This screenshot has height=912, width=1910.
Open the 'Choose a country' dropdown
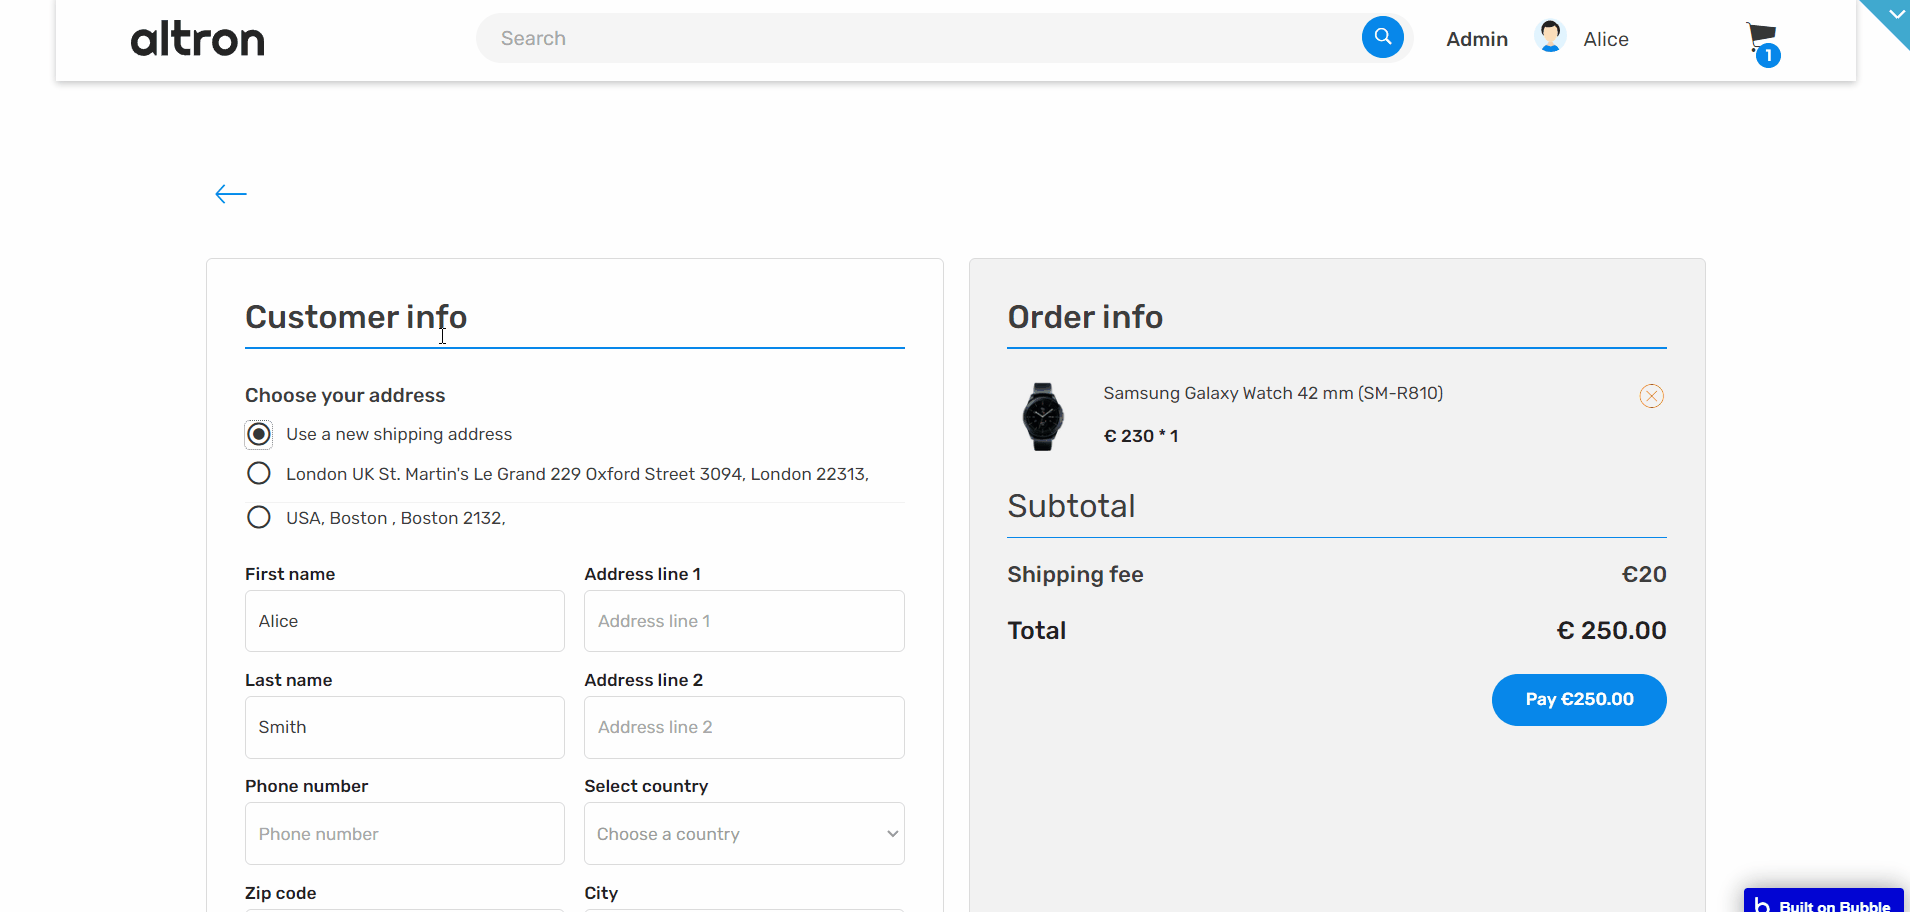(744, 834)
